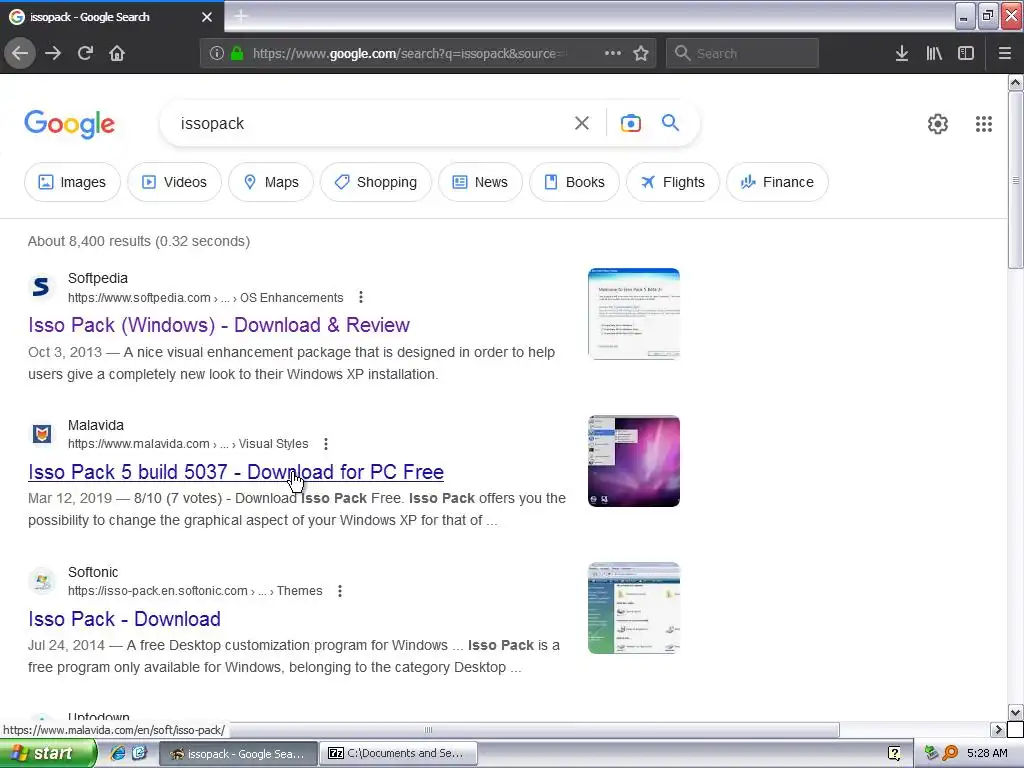This screenshot has width=1024, height=768.
Task: Switch to issopack Google Search taskbar button
Action: tap(238, 754)
